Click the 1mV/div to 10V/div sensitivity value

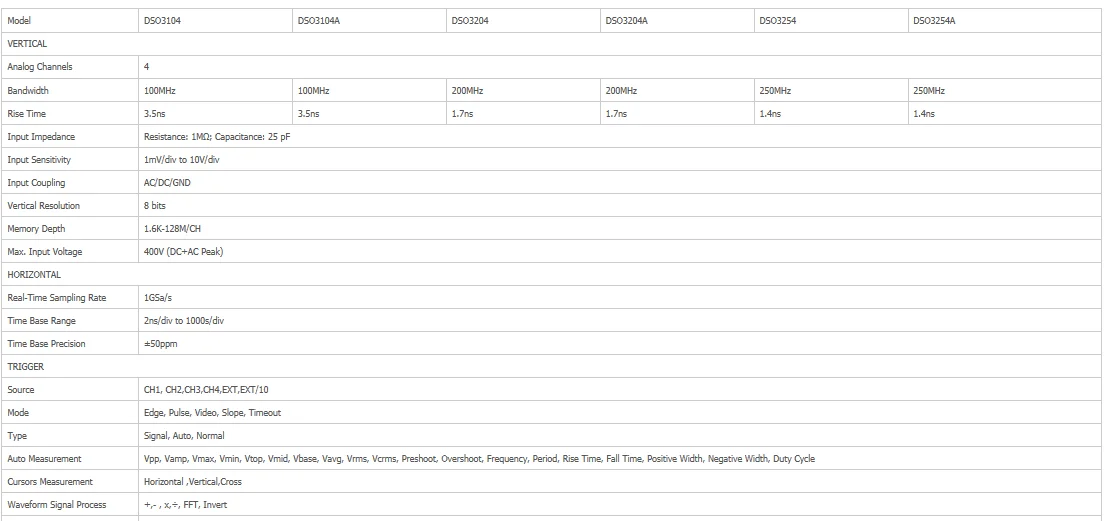click(x=181, y=159)
